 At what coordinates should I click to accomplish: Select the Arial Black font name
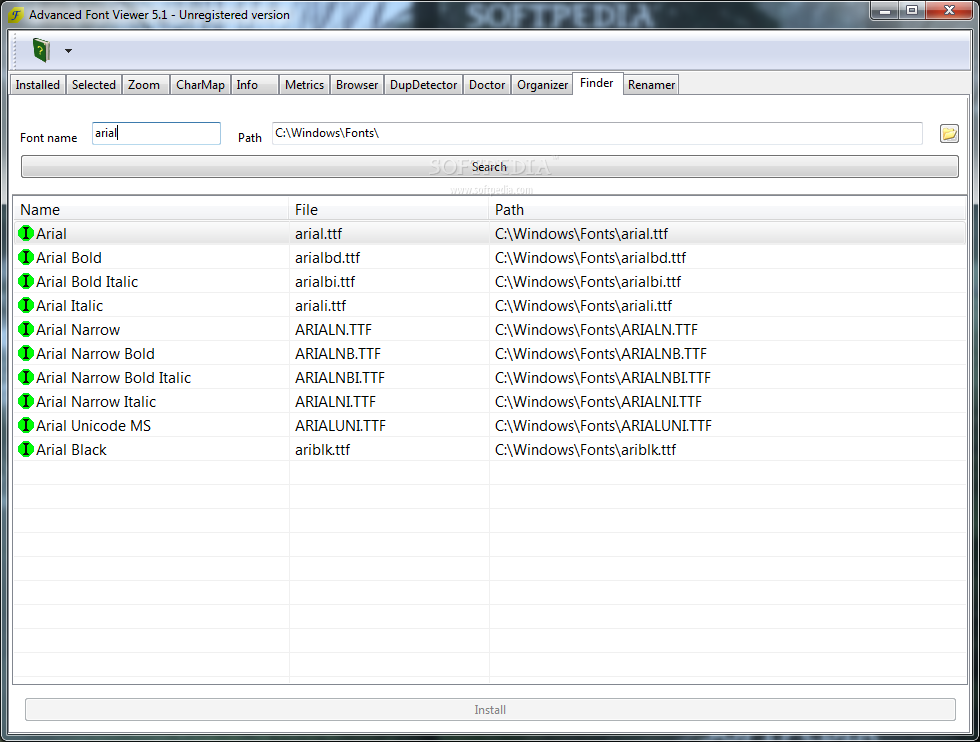point(71,449)
